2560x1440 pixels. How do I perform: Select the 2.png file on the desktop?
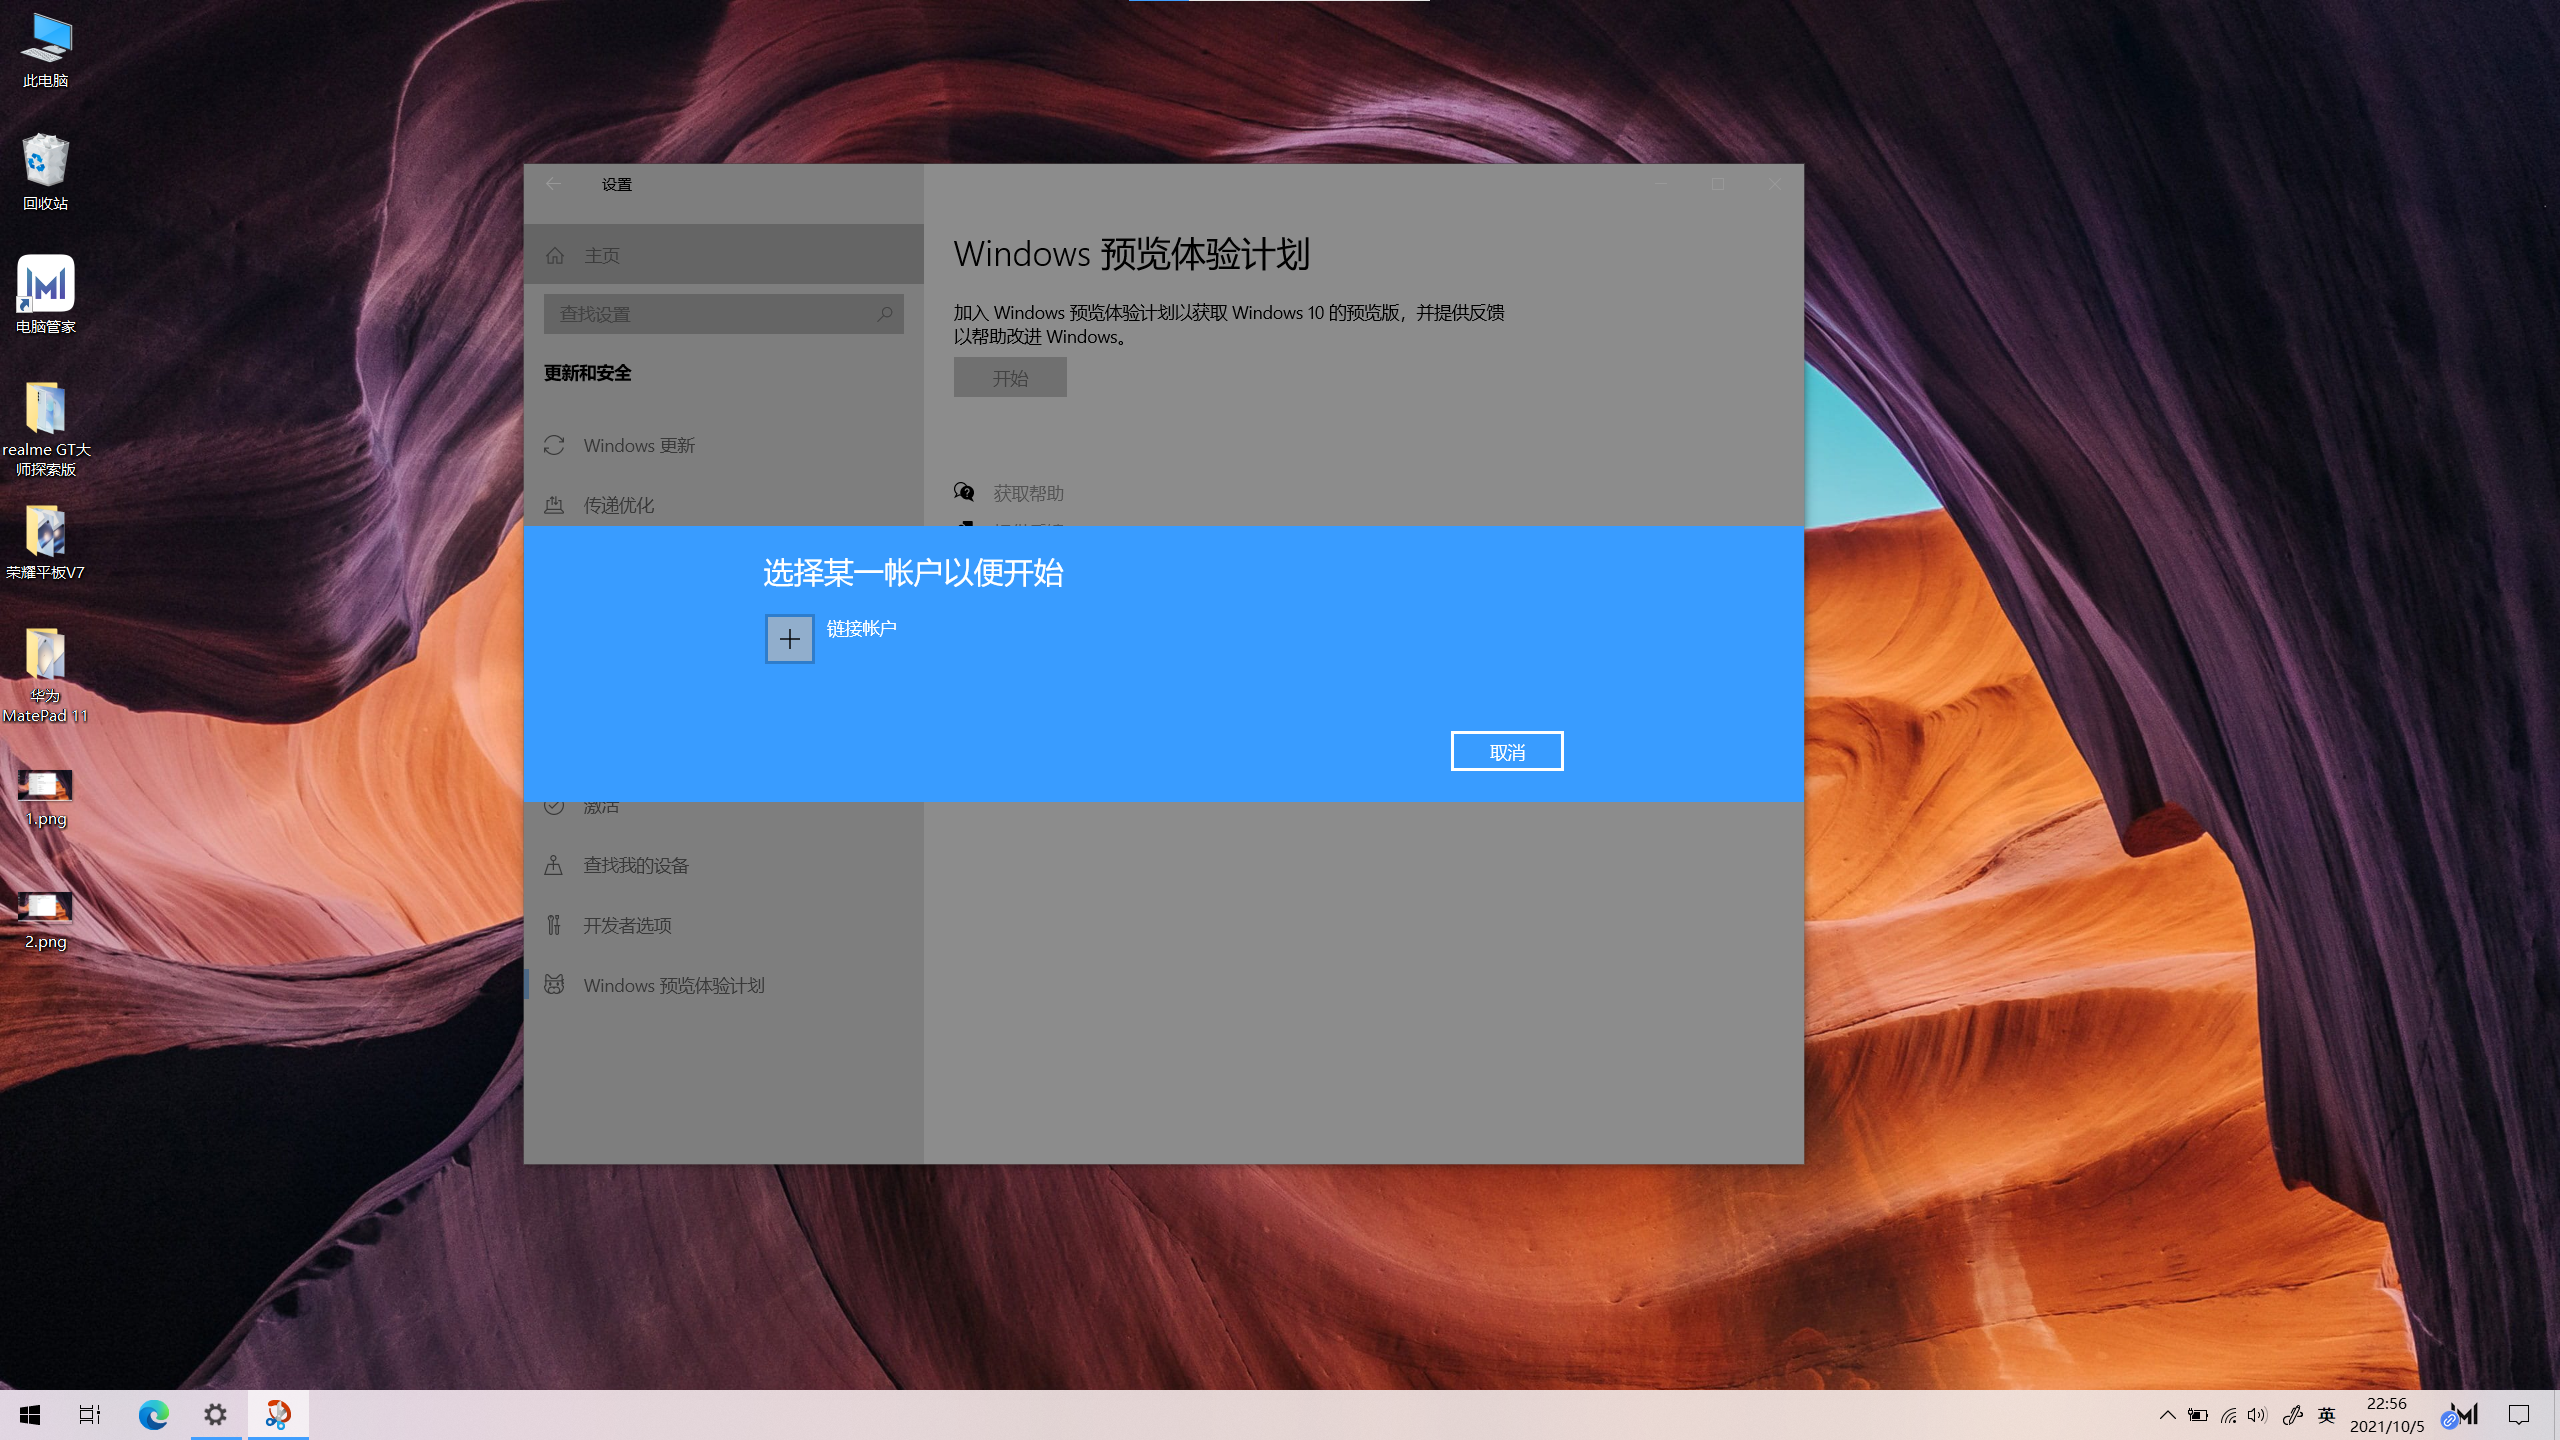click(46, 921)
